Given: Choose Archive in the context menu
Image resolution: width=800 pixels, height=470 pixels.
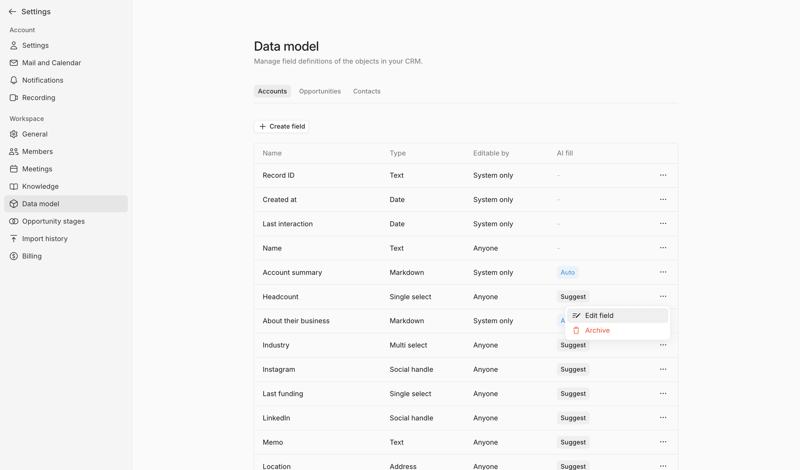Looking at the screenshot, I should point(597,331).
